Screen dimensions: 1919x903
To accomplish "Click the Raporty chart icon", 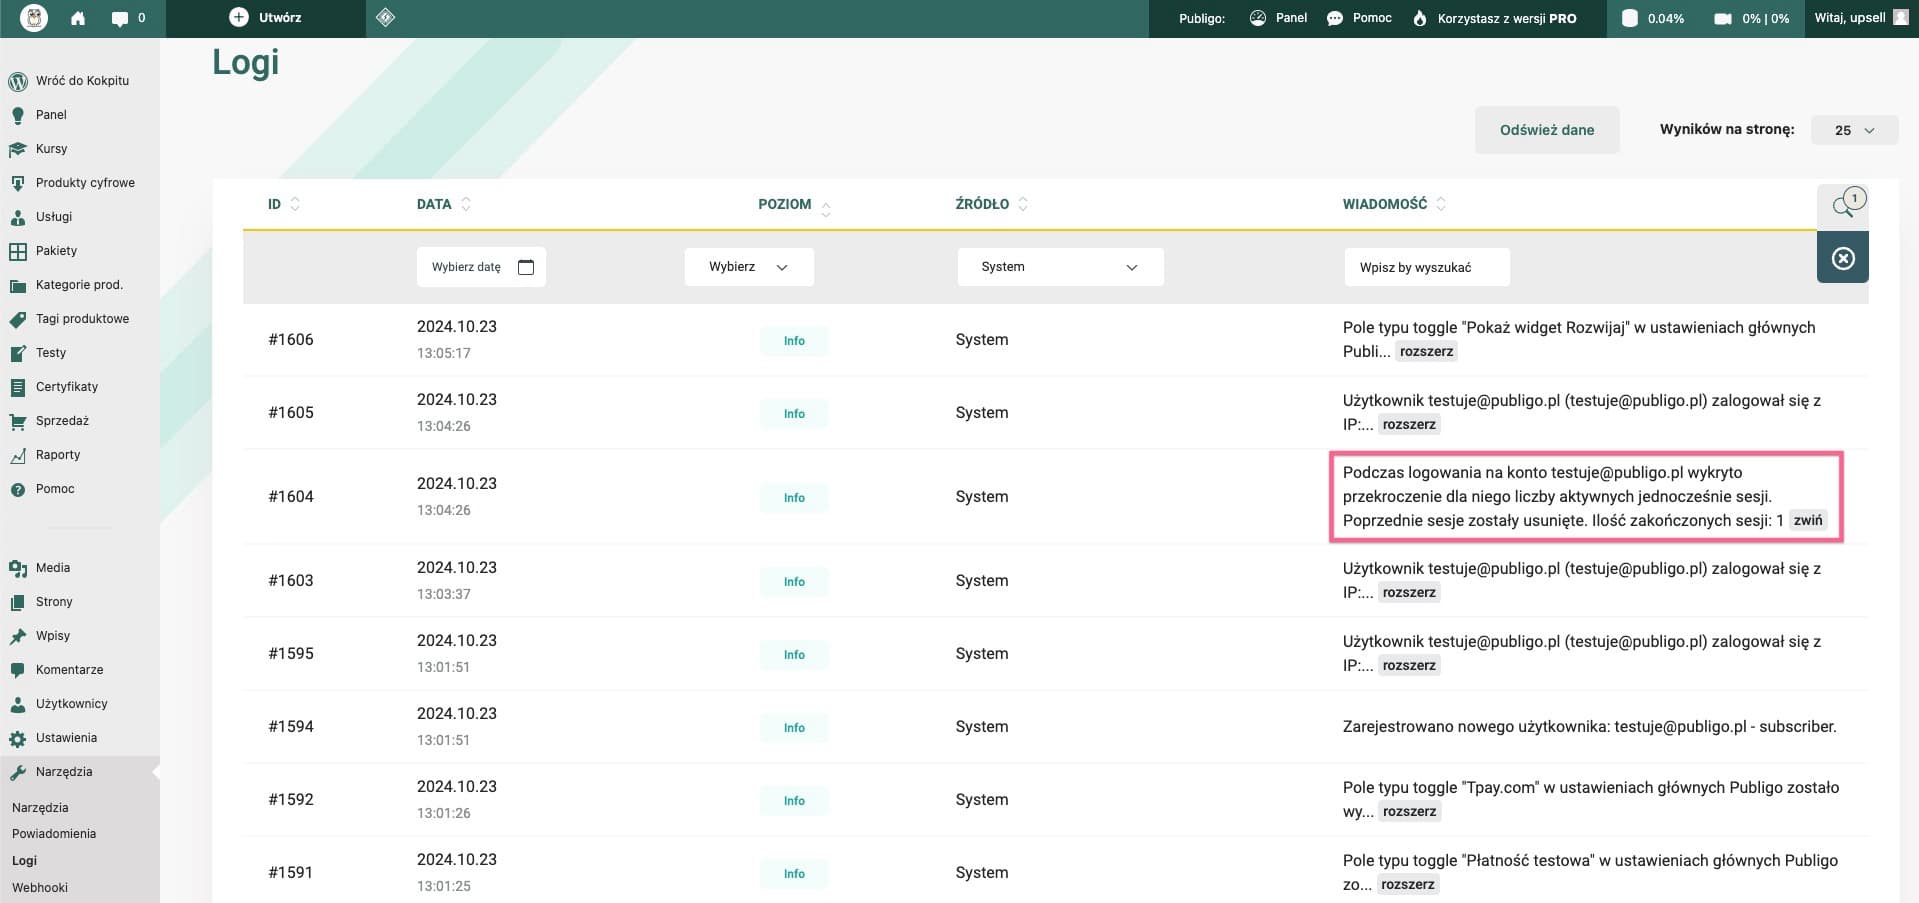I will click(x=17, y=456).
